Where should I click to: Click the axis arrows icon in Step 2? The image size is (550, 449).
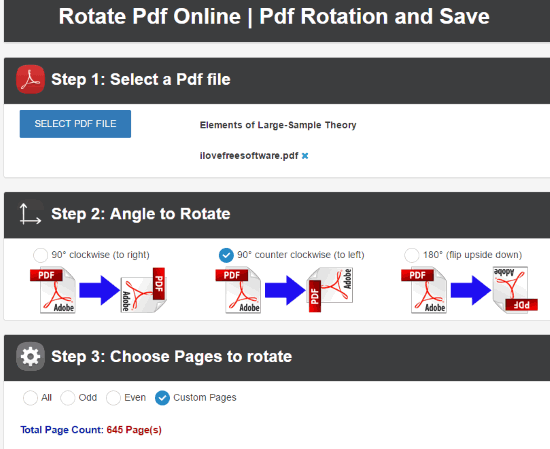[x=30, y=214]
